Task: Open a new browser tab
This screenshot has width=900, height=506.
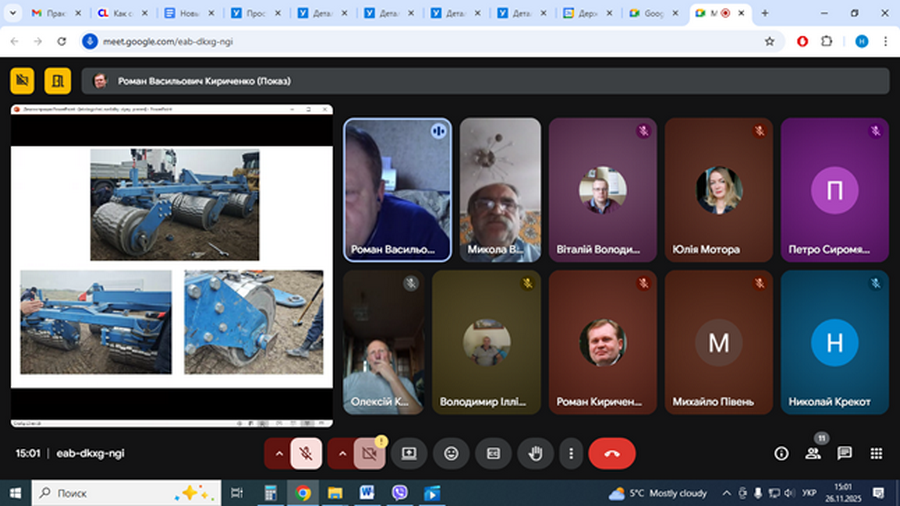Action: [x=765, y=14]
